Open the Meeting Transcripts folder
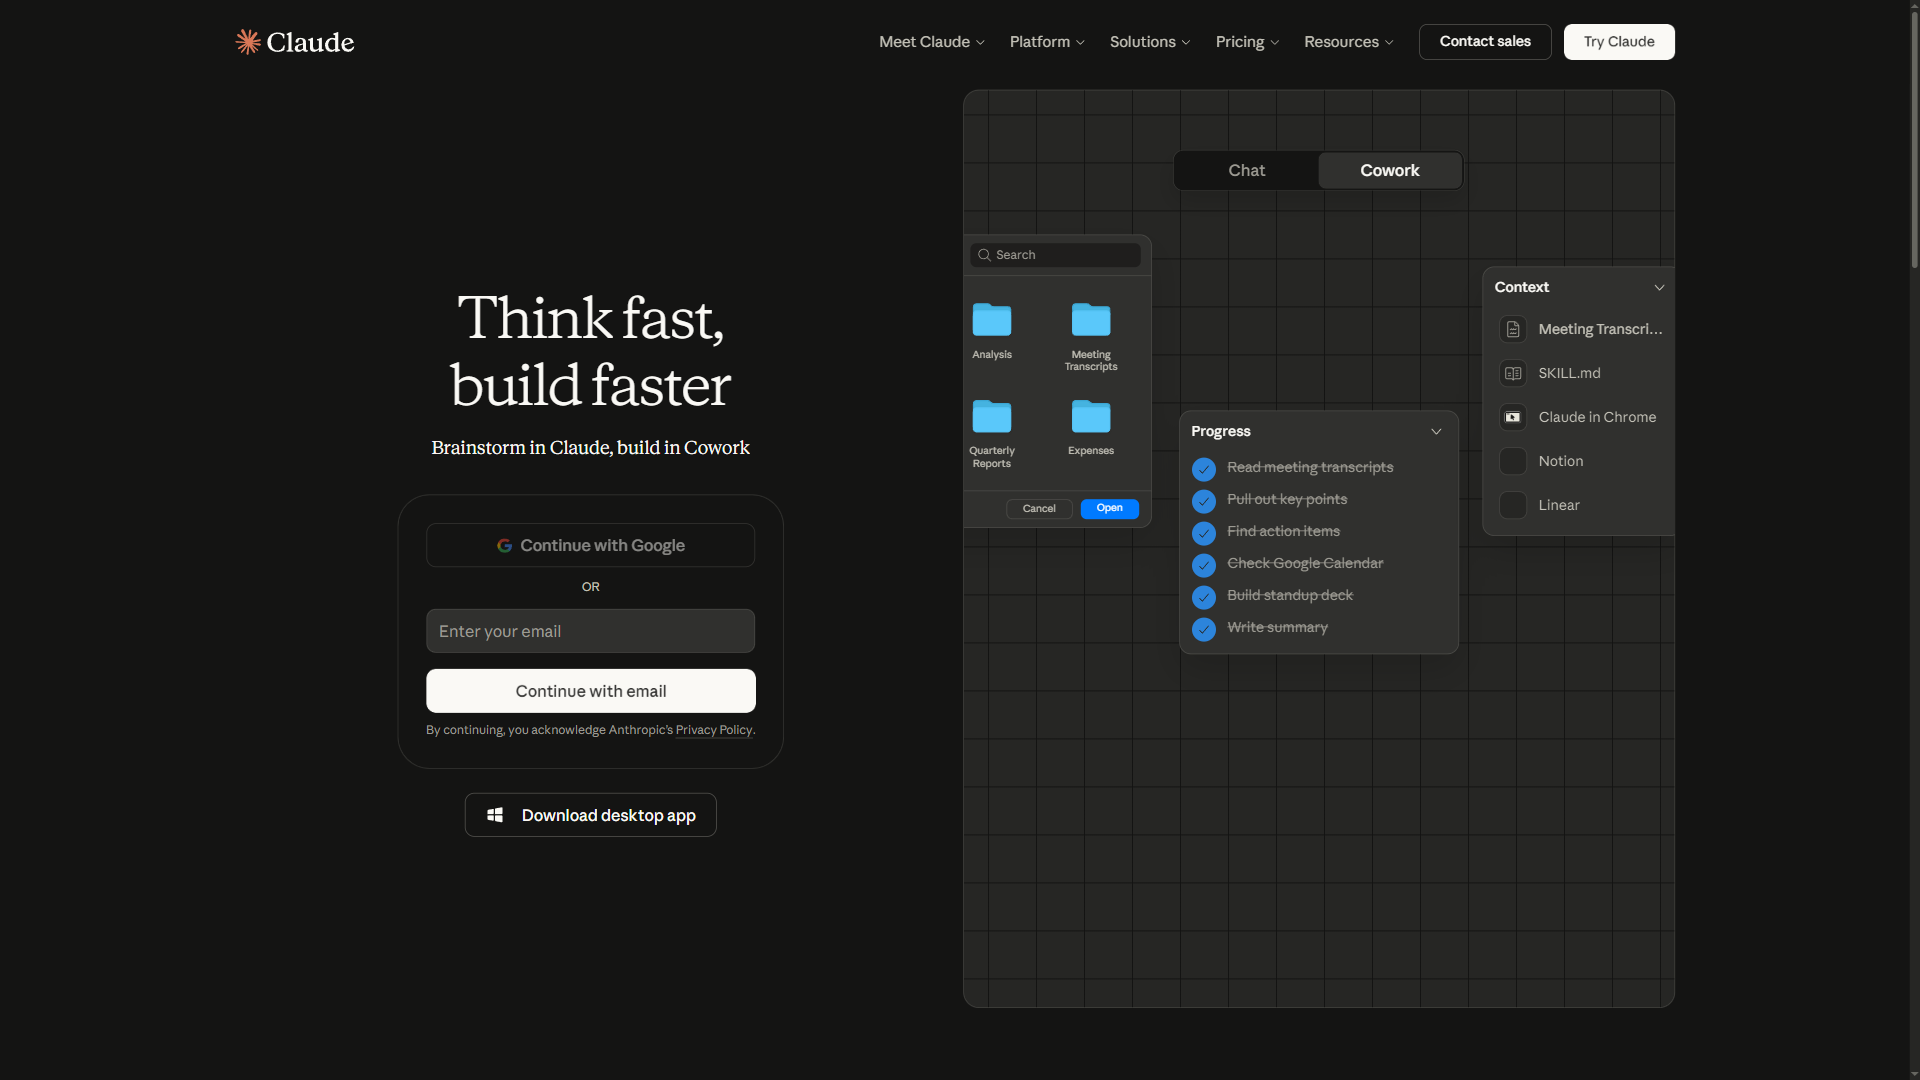1920x1080 pixels. click(x=1091, y=337)
